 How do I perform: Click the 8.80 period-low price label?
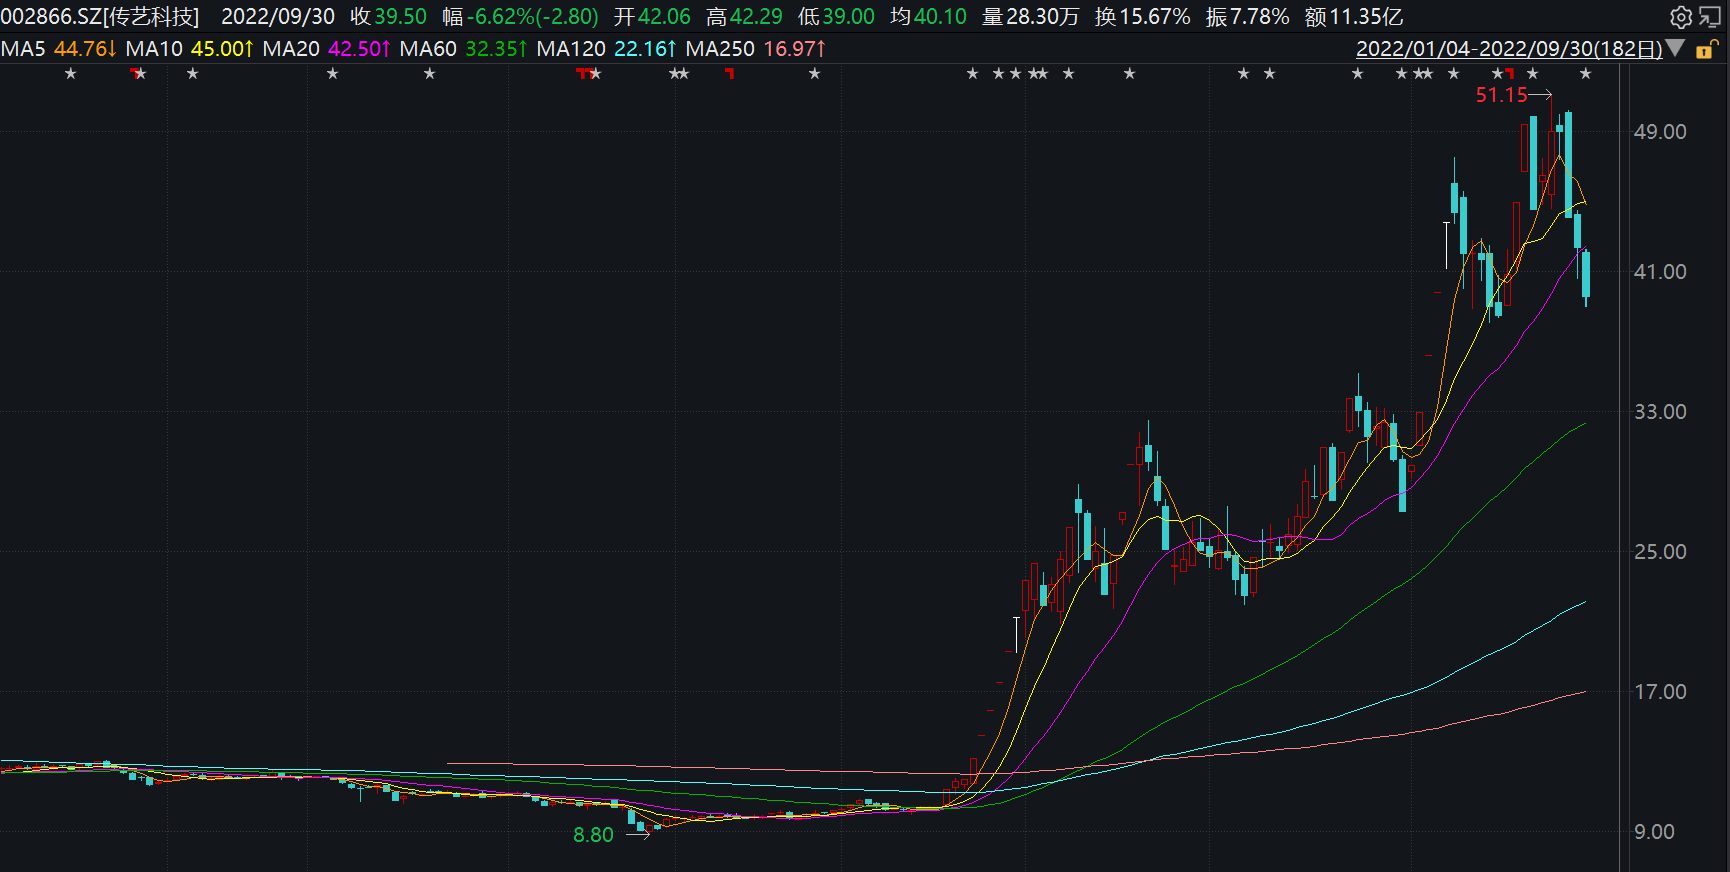coord(593,835)
